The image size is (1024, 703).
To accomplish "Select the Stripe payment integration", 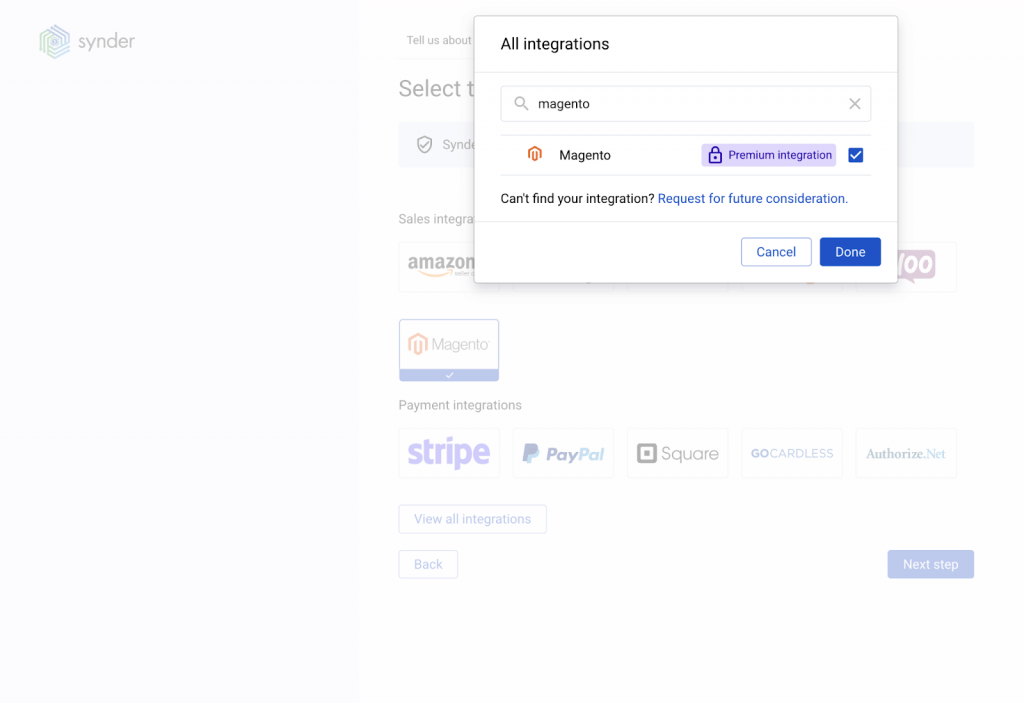I will point(449,453).
